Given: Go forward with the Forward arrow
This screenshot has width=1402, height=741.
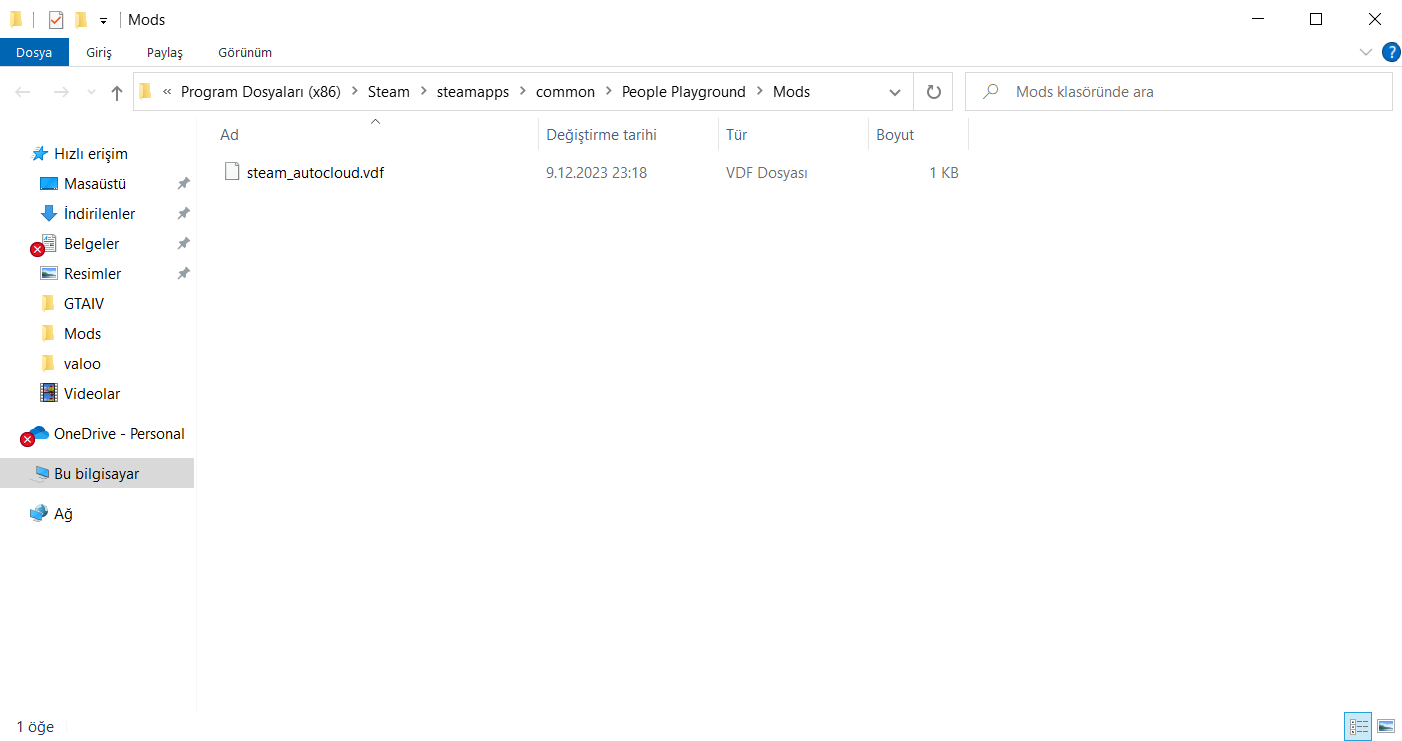Looking at the screenshot, I should tap(60, 92).
